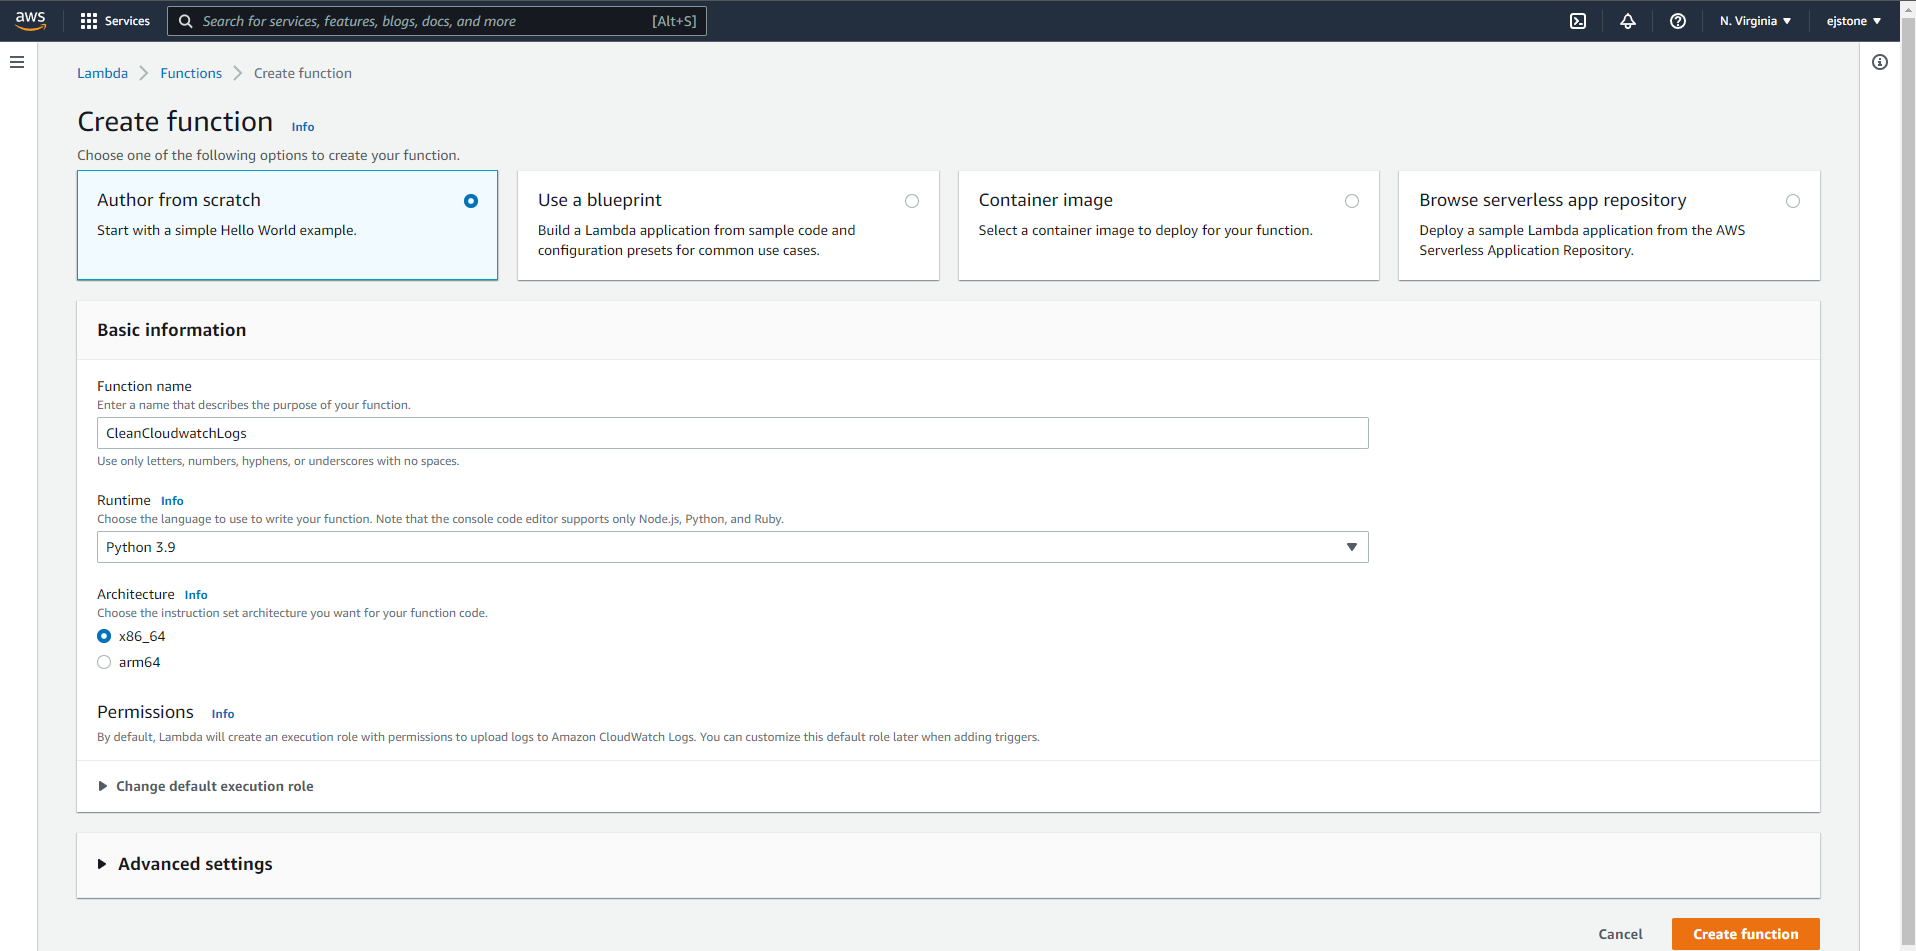The image size is (1916, 951).
Task: Toggle the hamburger side navigation menu
Action: (17, 62)
